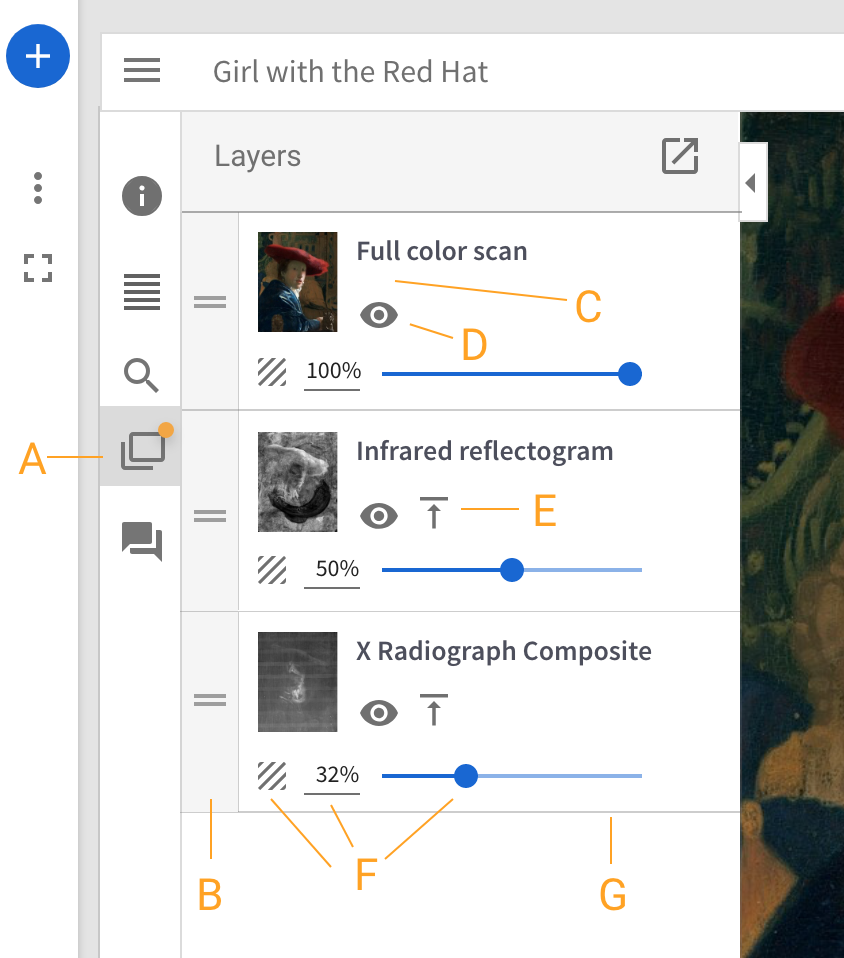Open the index panel from the sidebar

(141, 293)
